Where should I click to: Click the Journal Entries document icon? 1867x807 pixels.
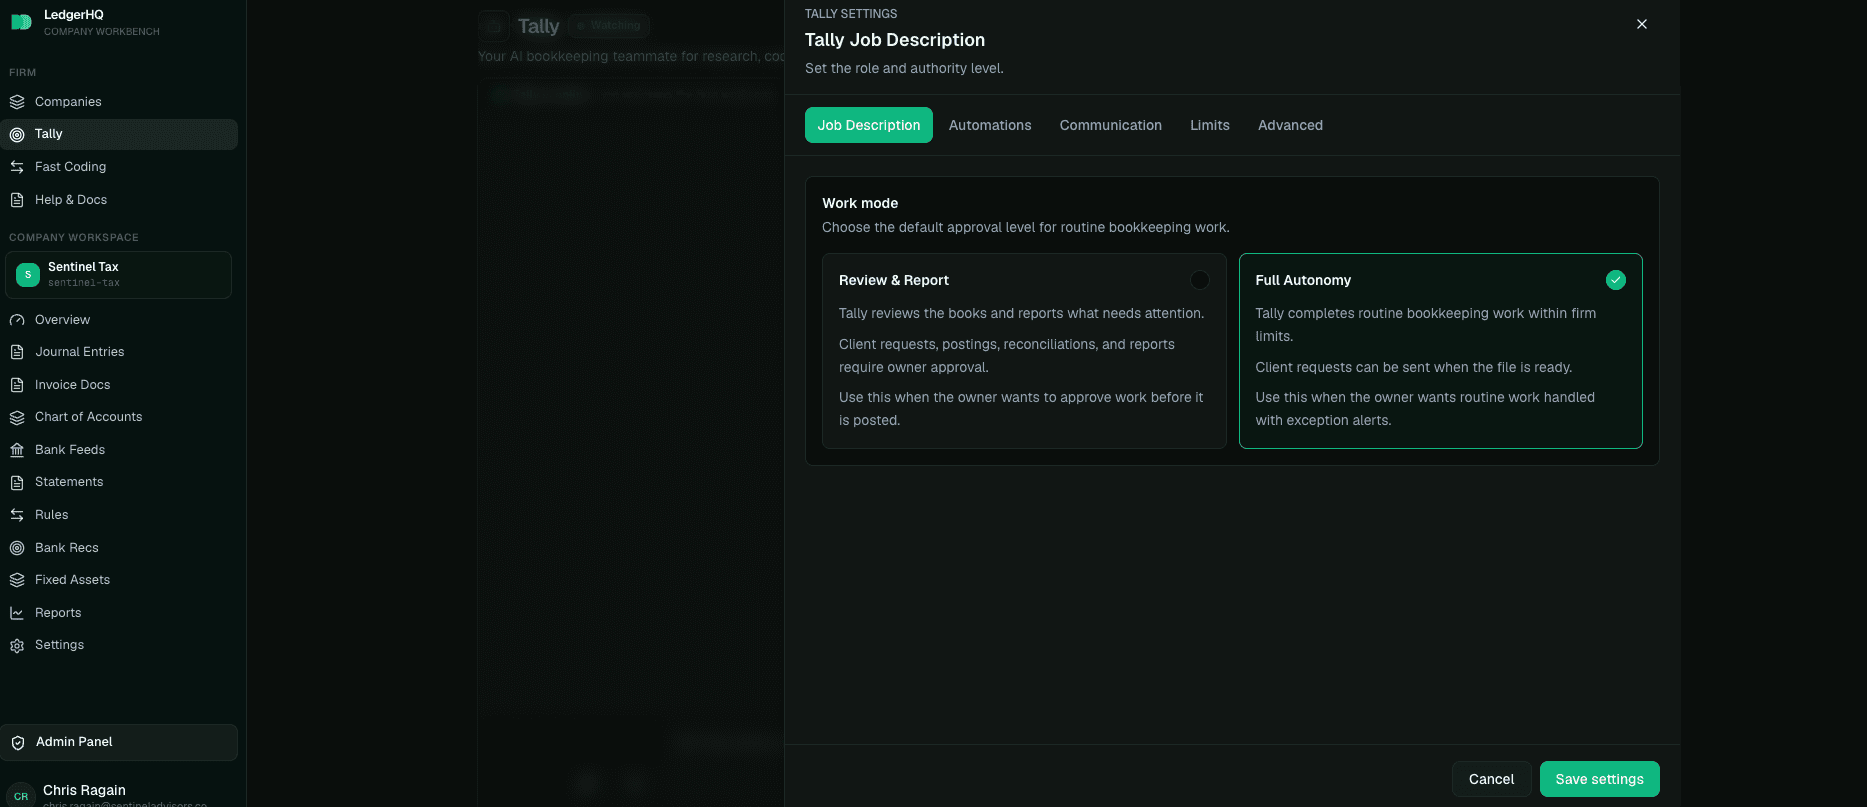point(17,352)
